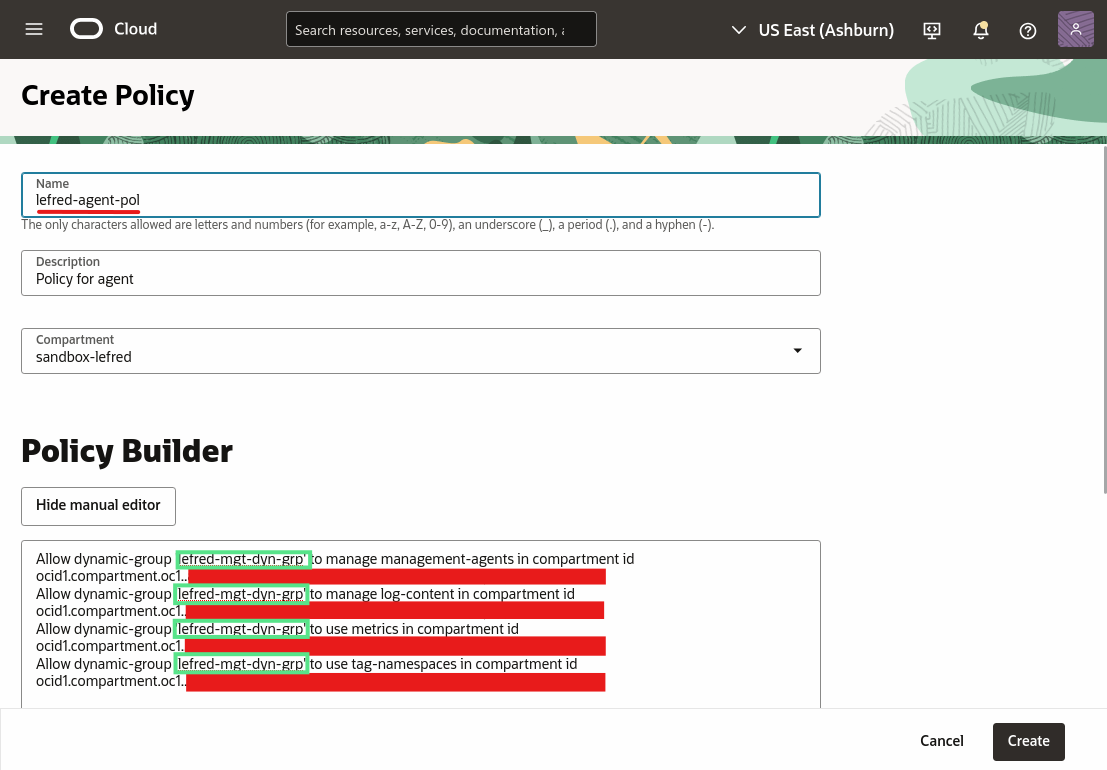Select the US East (Ashburn) region label
Image resolution: width=1107 pixels, height=770 pixels.
coord(826,30)
